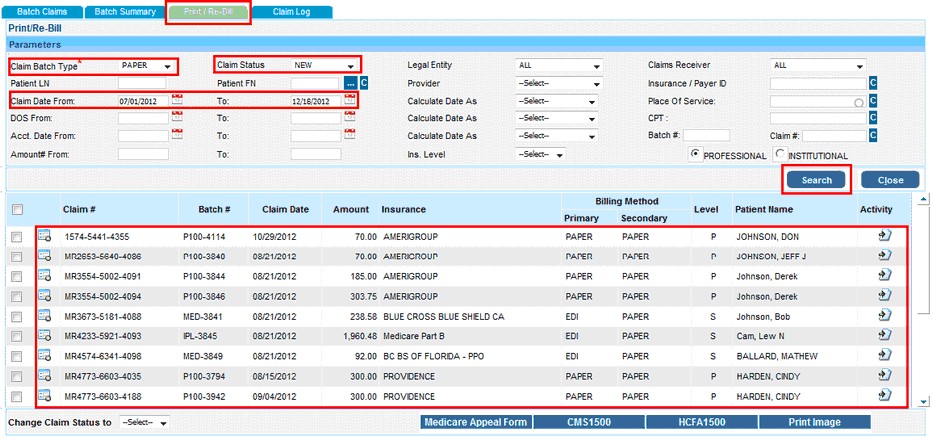Viewport: 933px width, 441px height.
Task: Open the Claim Log tab
Action: (292, 12)
